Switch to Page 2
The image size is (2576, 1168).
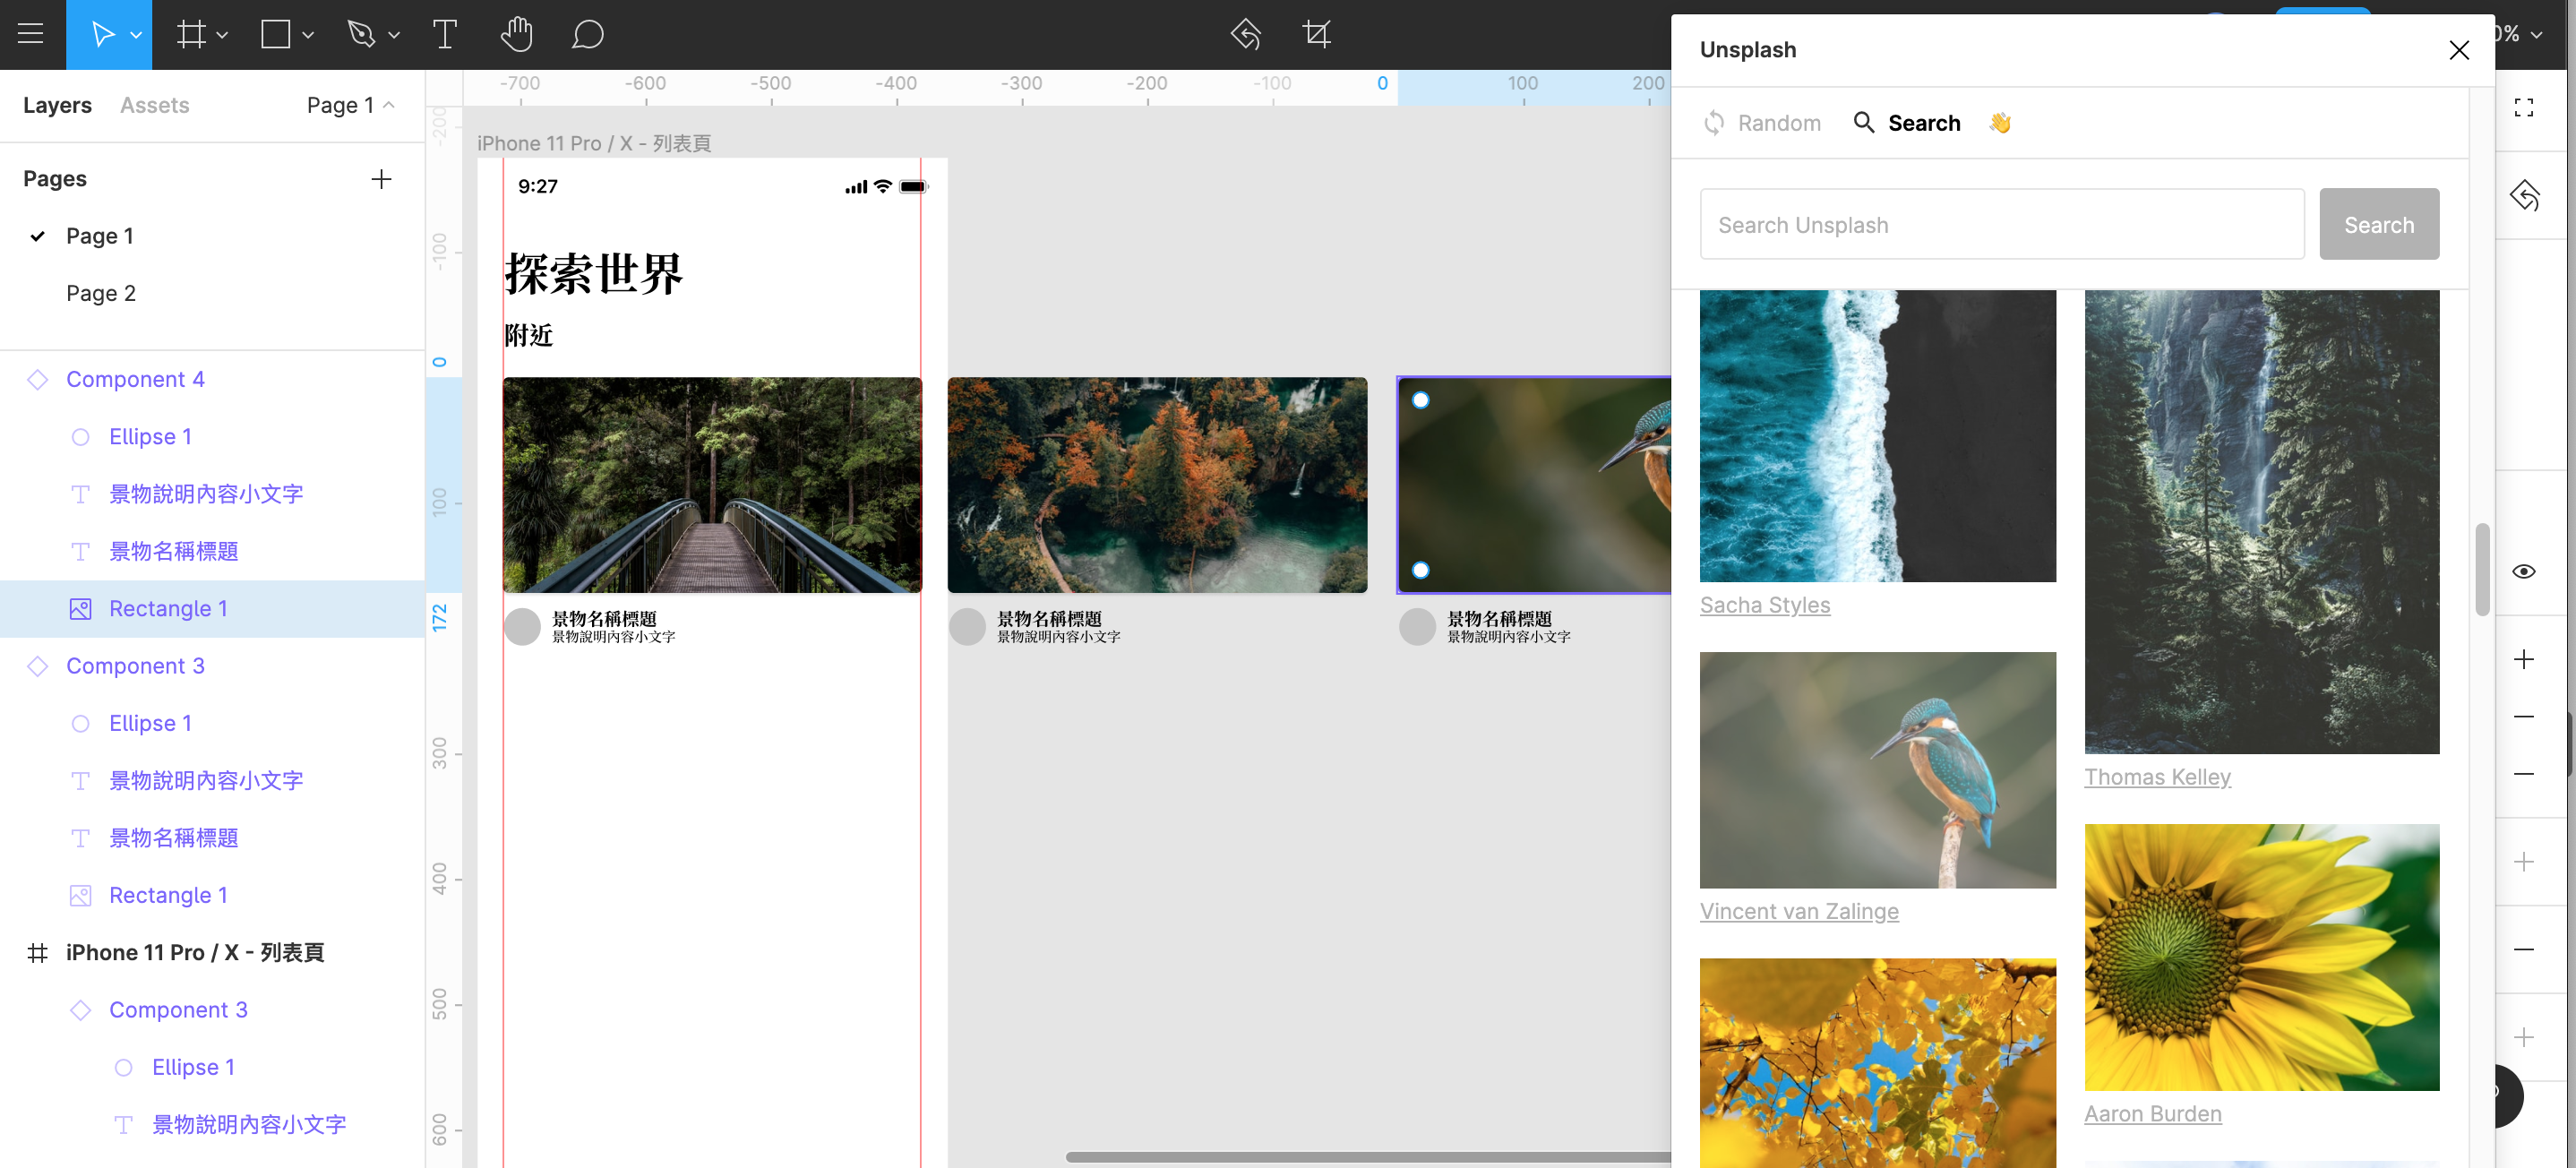point(100,293)
